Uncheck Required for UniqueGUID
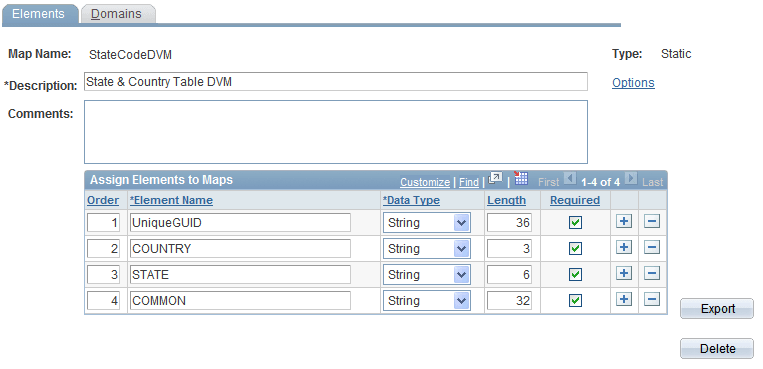Image resolution: width=763 pixels, height=369 pixels. (x=575, y=222)
